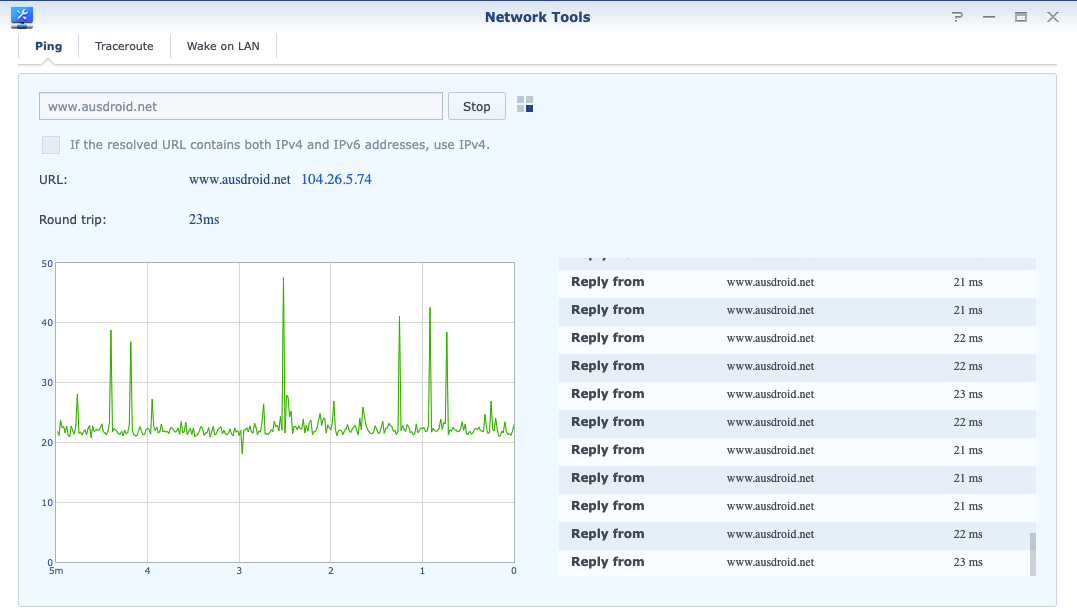The height and width of the screenshot is (613, 1077).
Task: Click the Network Tools window title
Action: (x=538, y=17)
